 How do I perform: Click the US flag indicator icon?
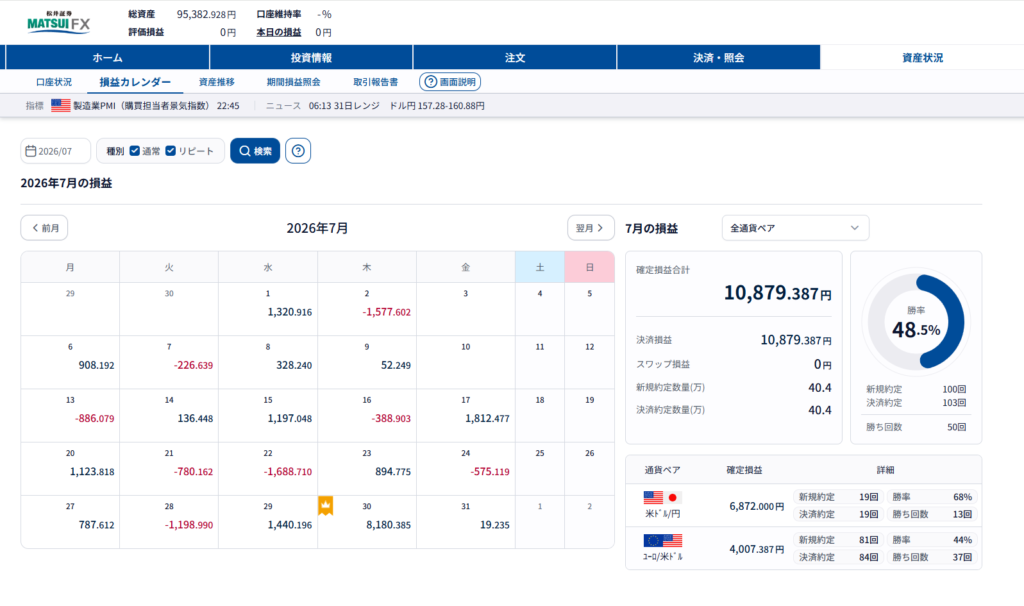61,105
